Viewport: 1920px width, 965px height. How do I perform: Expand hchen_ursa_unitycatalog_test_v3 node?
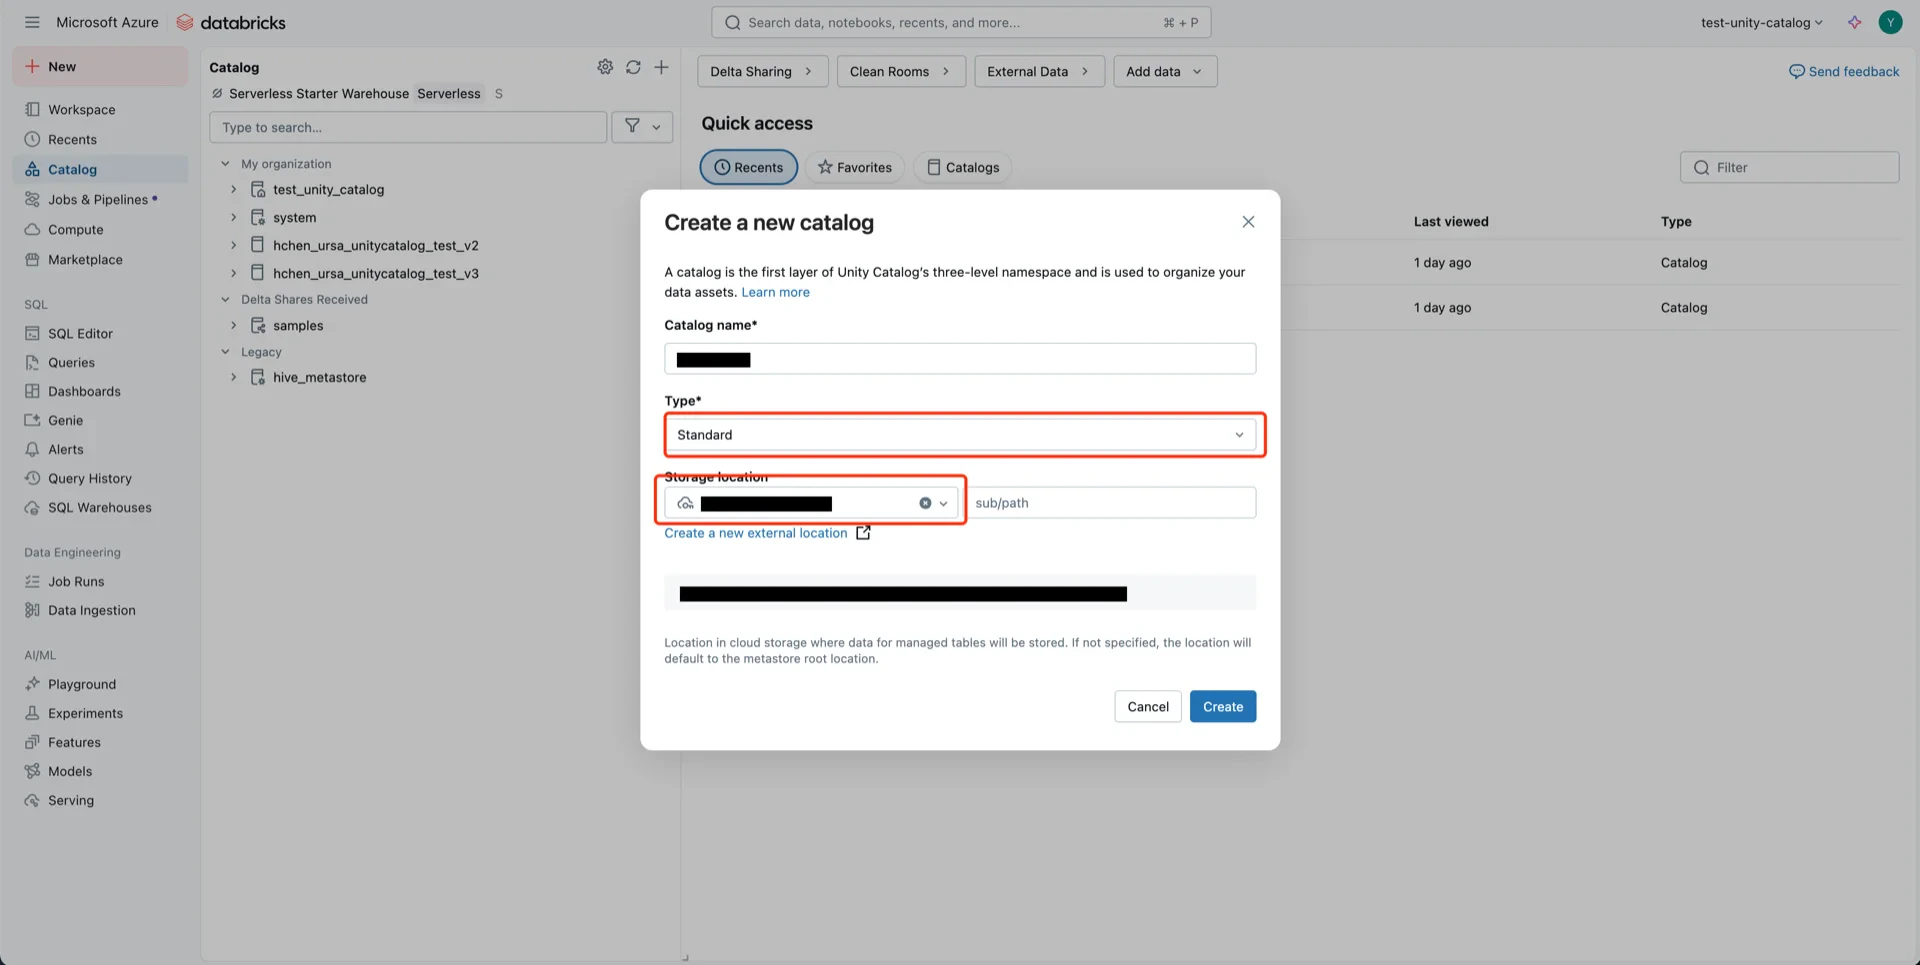coord(233,273)
